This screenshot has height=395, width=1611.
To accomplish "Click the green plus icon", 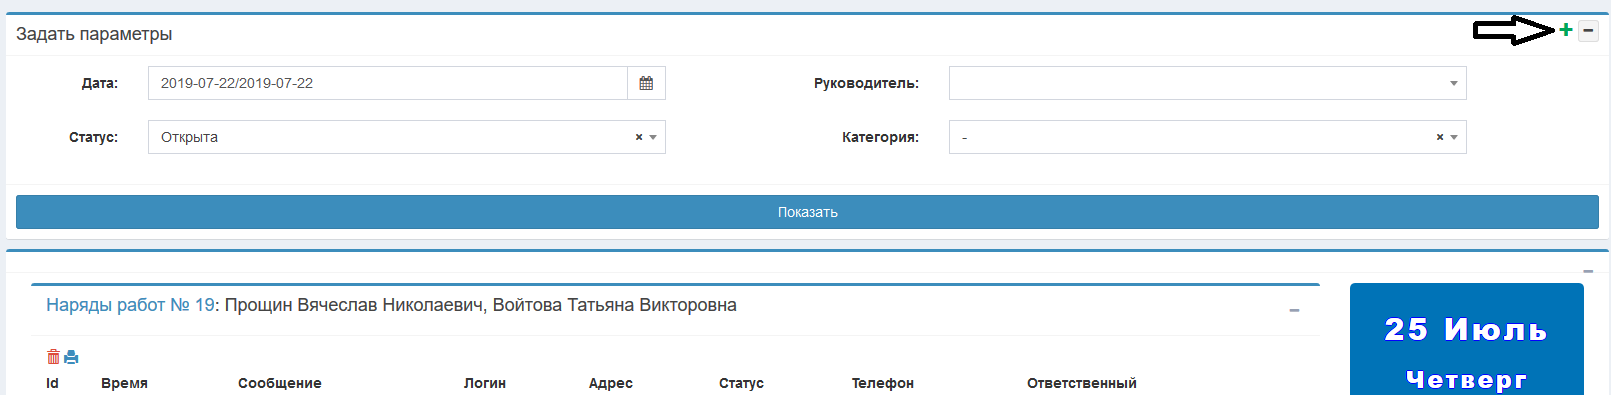I will click(x=1566, y=30).
